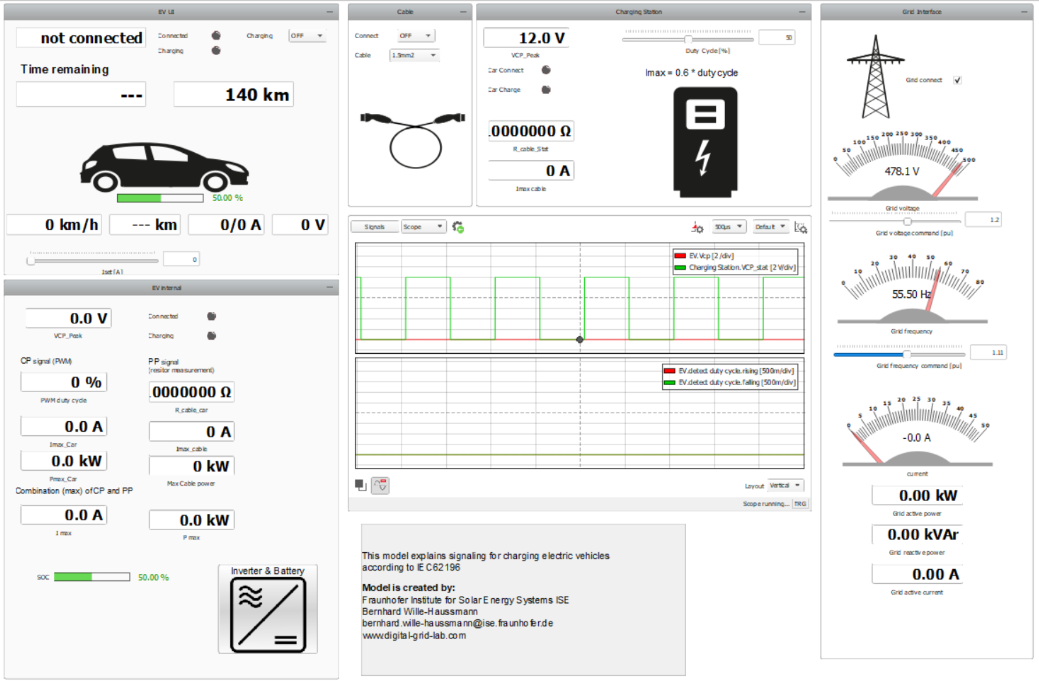Viewport: 1039px width, 682px height.
Task: Click the transmission tower grid icon
Action: coord(875,74)
